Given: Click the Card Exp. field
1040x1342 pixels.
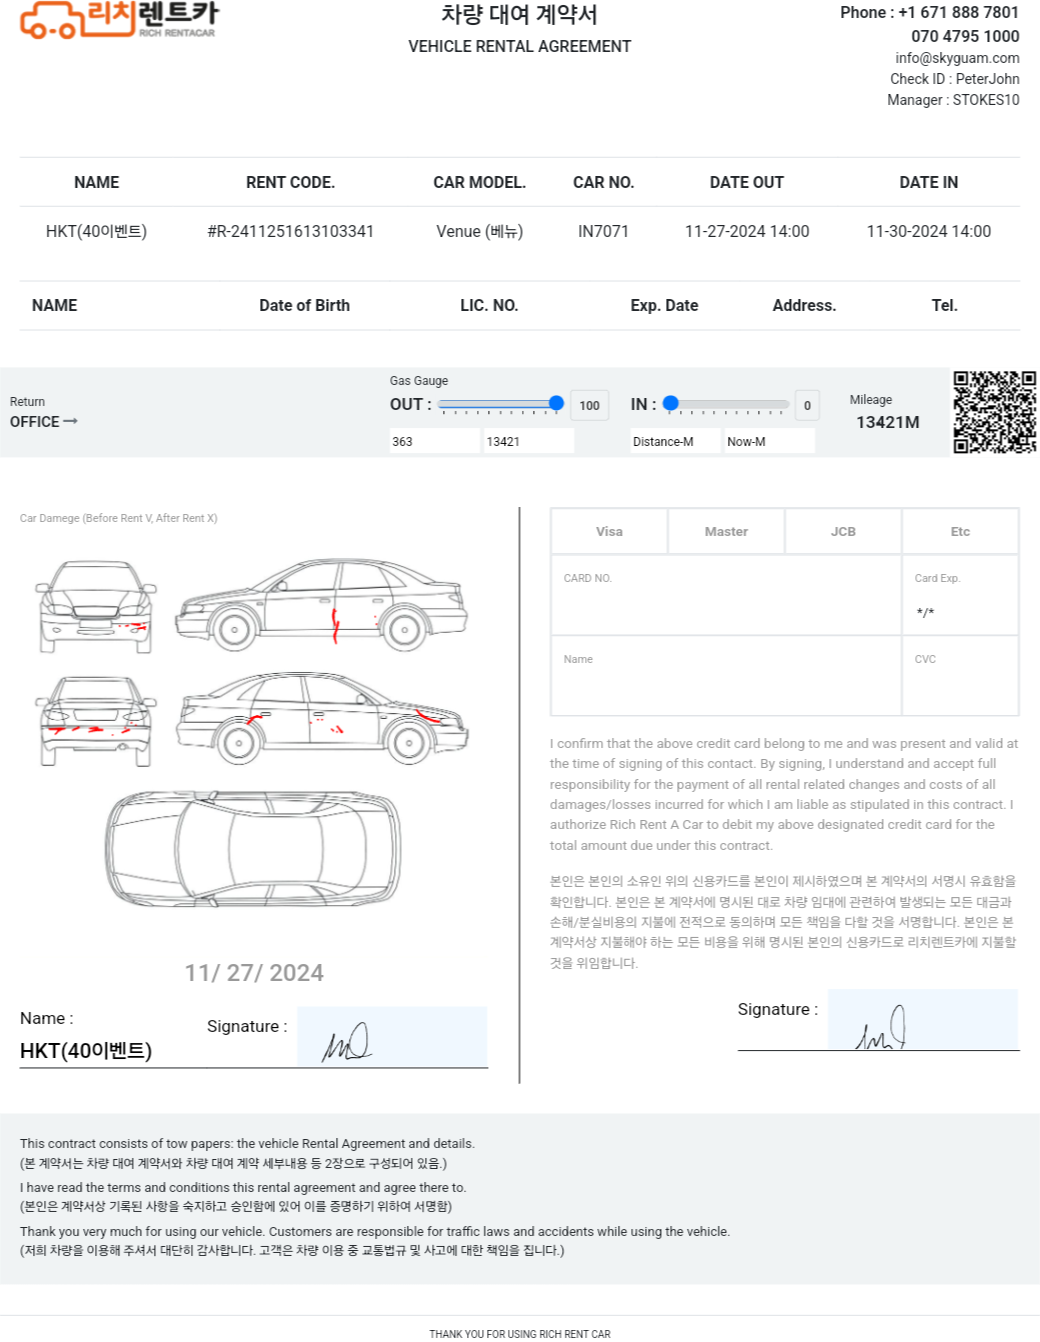Looking at the screenshot, I should [960, 595].
